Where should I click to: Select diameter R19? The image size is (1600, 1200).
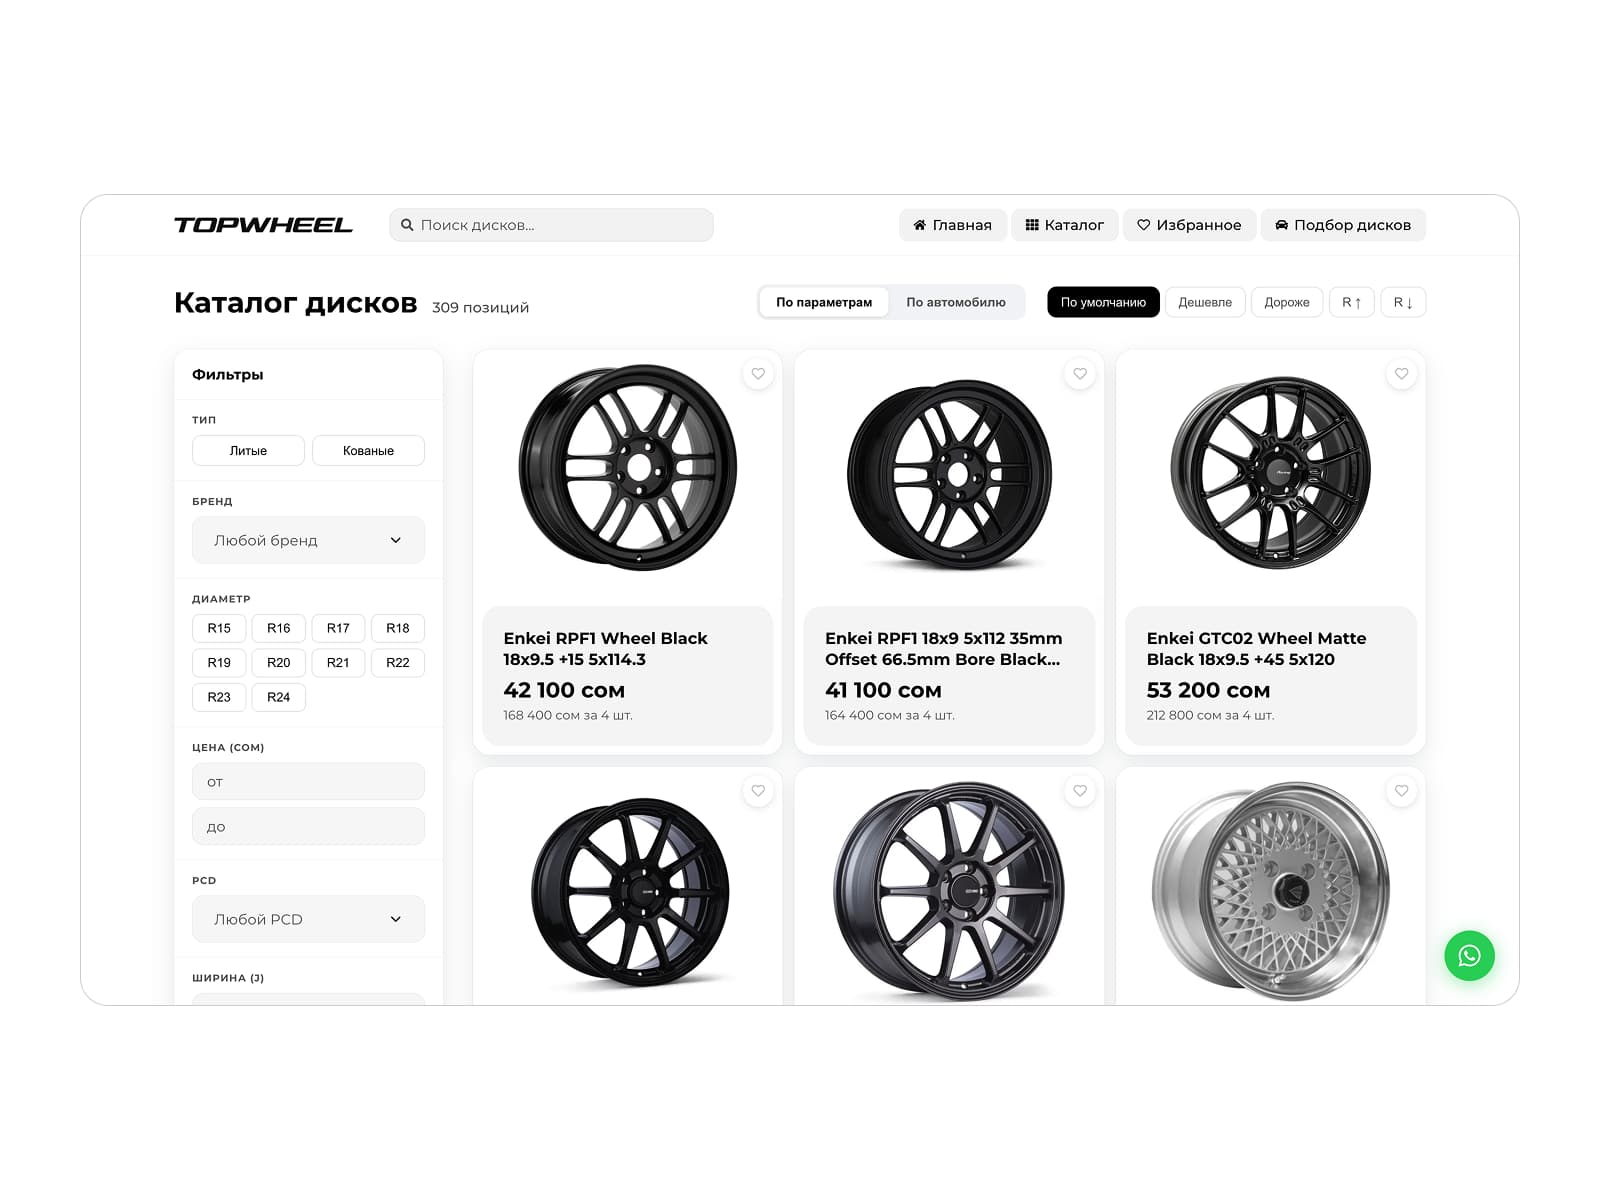[x=219, y=663]
